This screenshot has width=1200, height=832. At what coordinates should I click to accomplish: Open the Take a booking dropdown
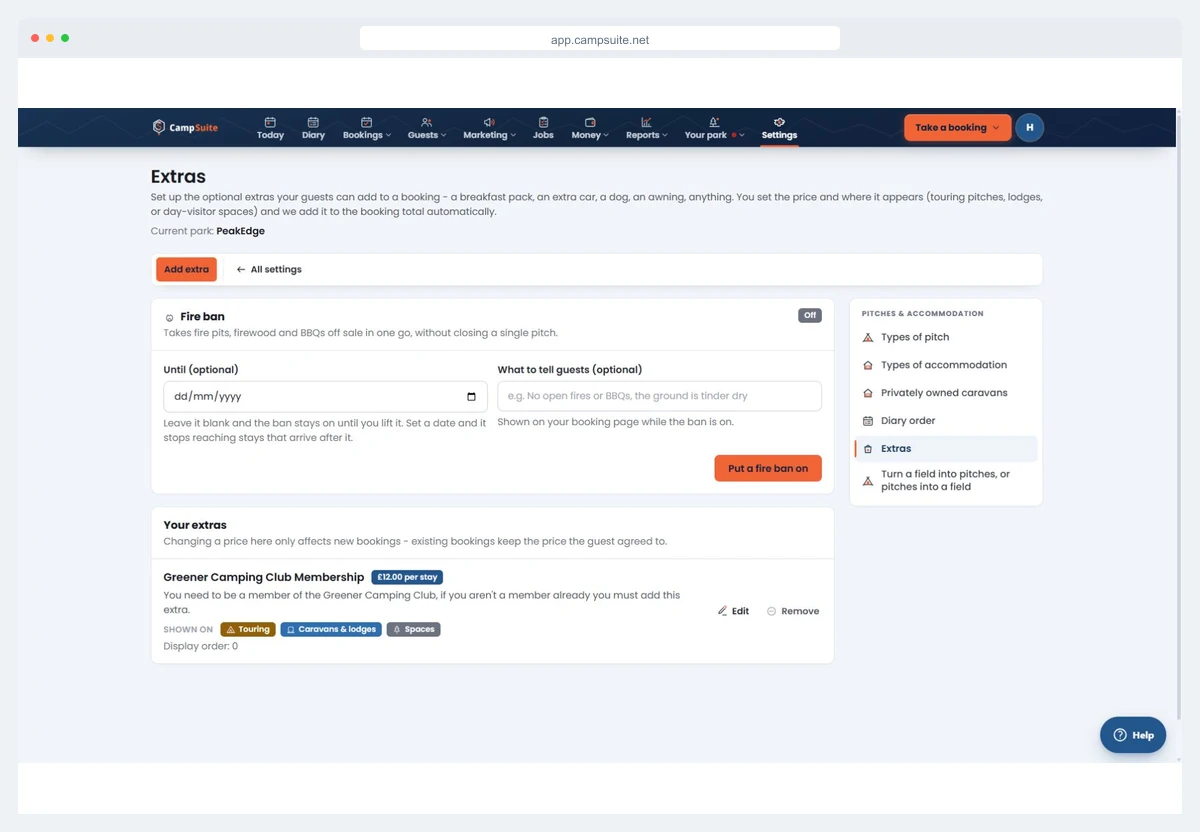click(957, 127)
